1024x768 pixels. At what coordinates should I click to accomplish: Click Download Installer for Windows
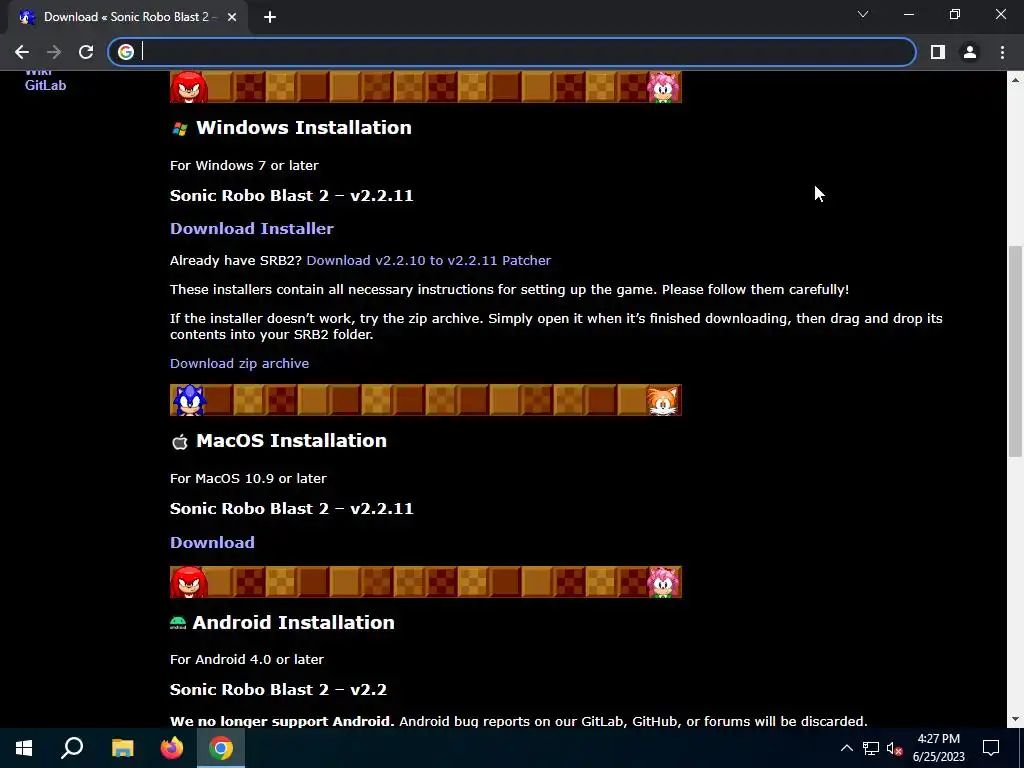(x=251, y=229)
